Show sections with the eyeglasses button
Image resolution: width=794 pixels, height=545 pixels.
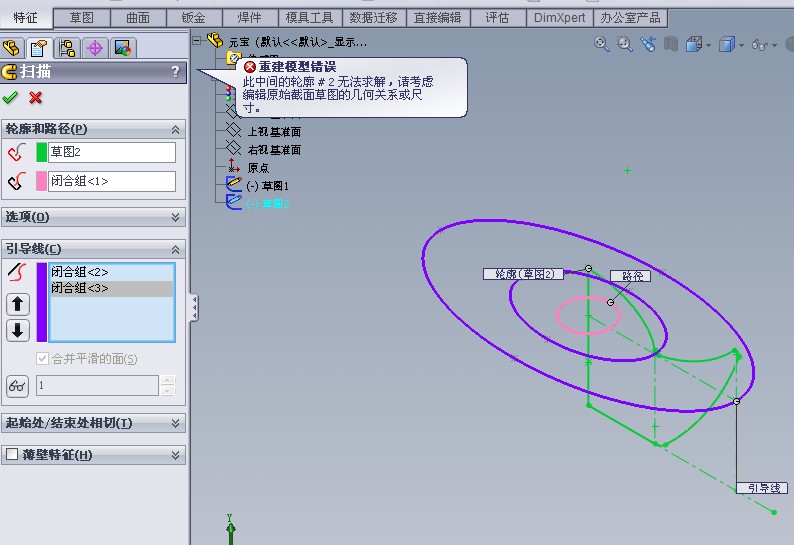coord(17,386)
